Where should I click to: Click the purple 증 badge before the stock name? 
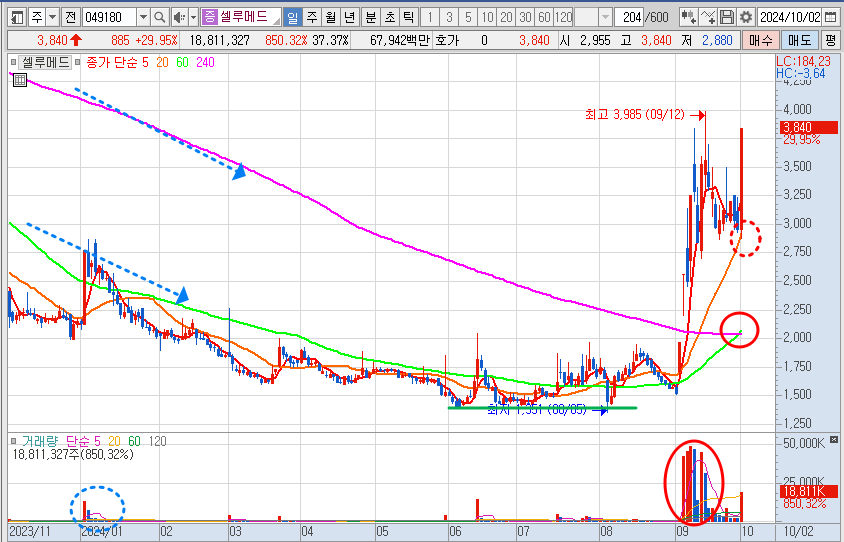209,18
